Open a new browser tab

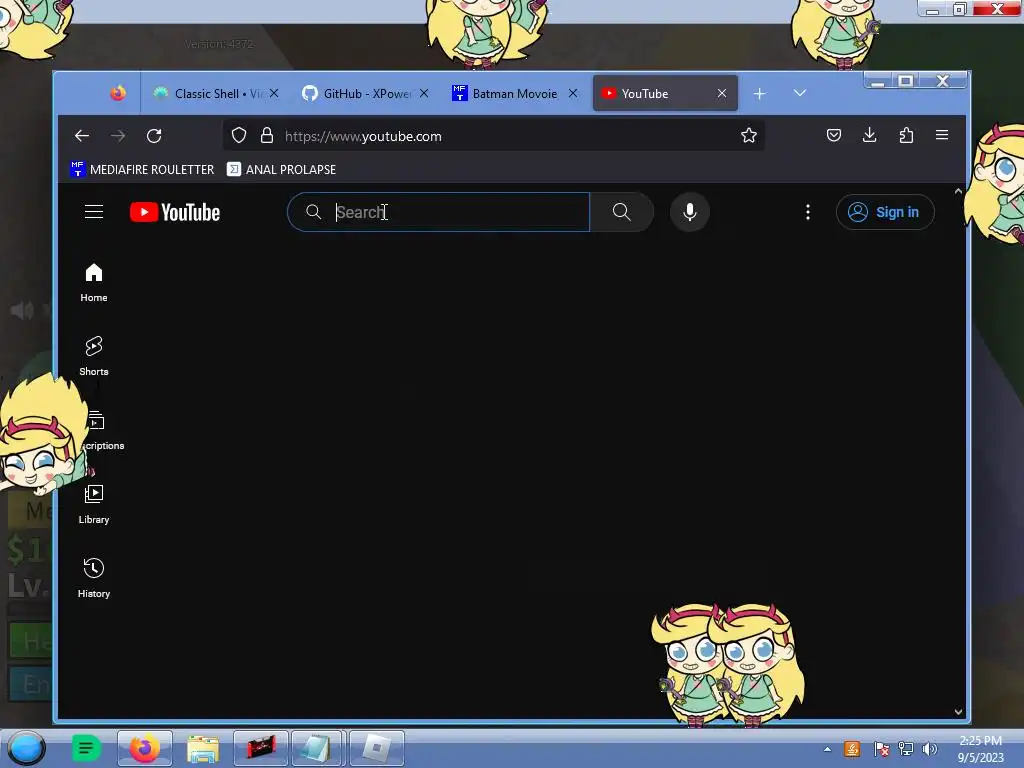point(759,94)
